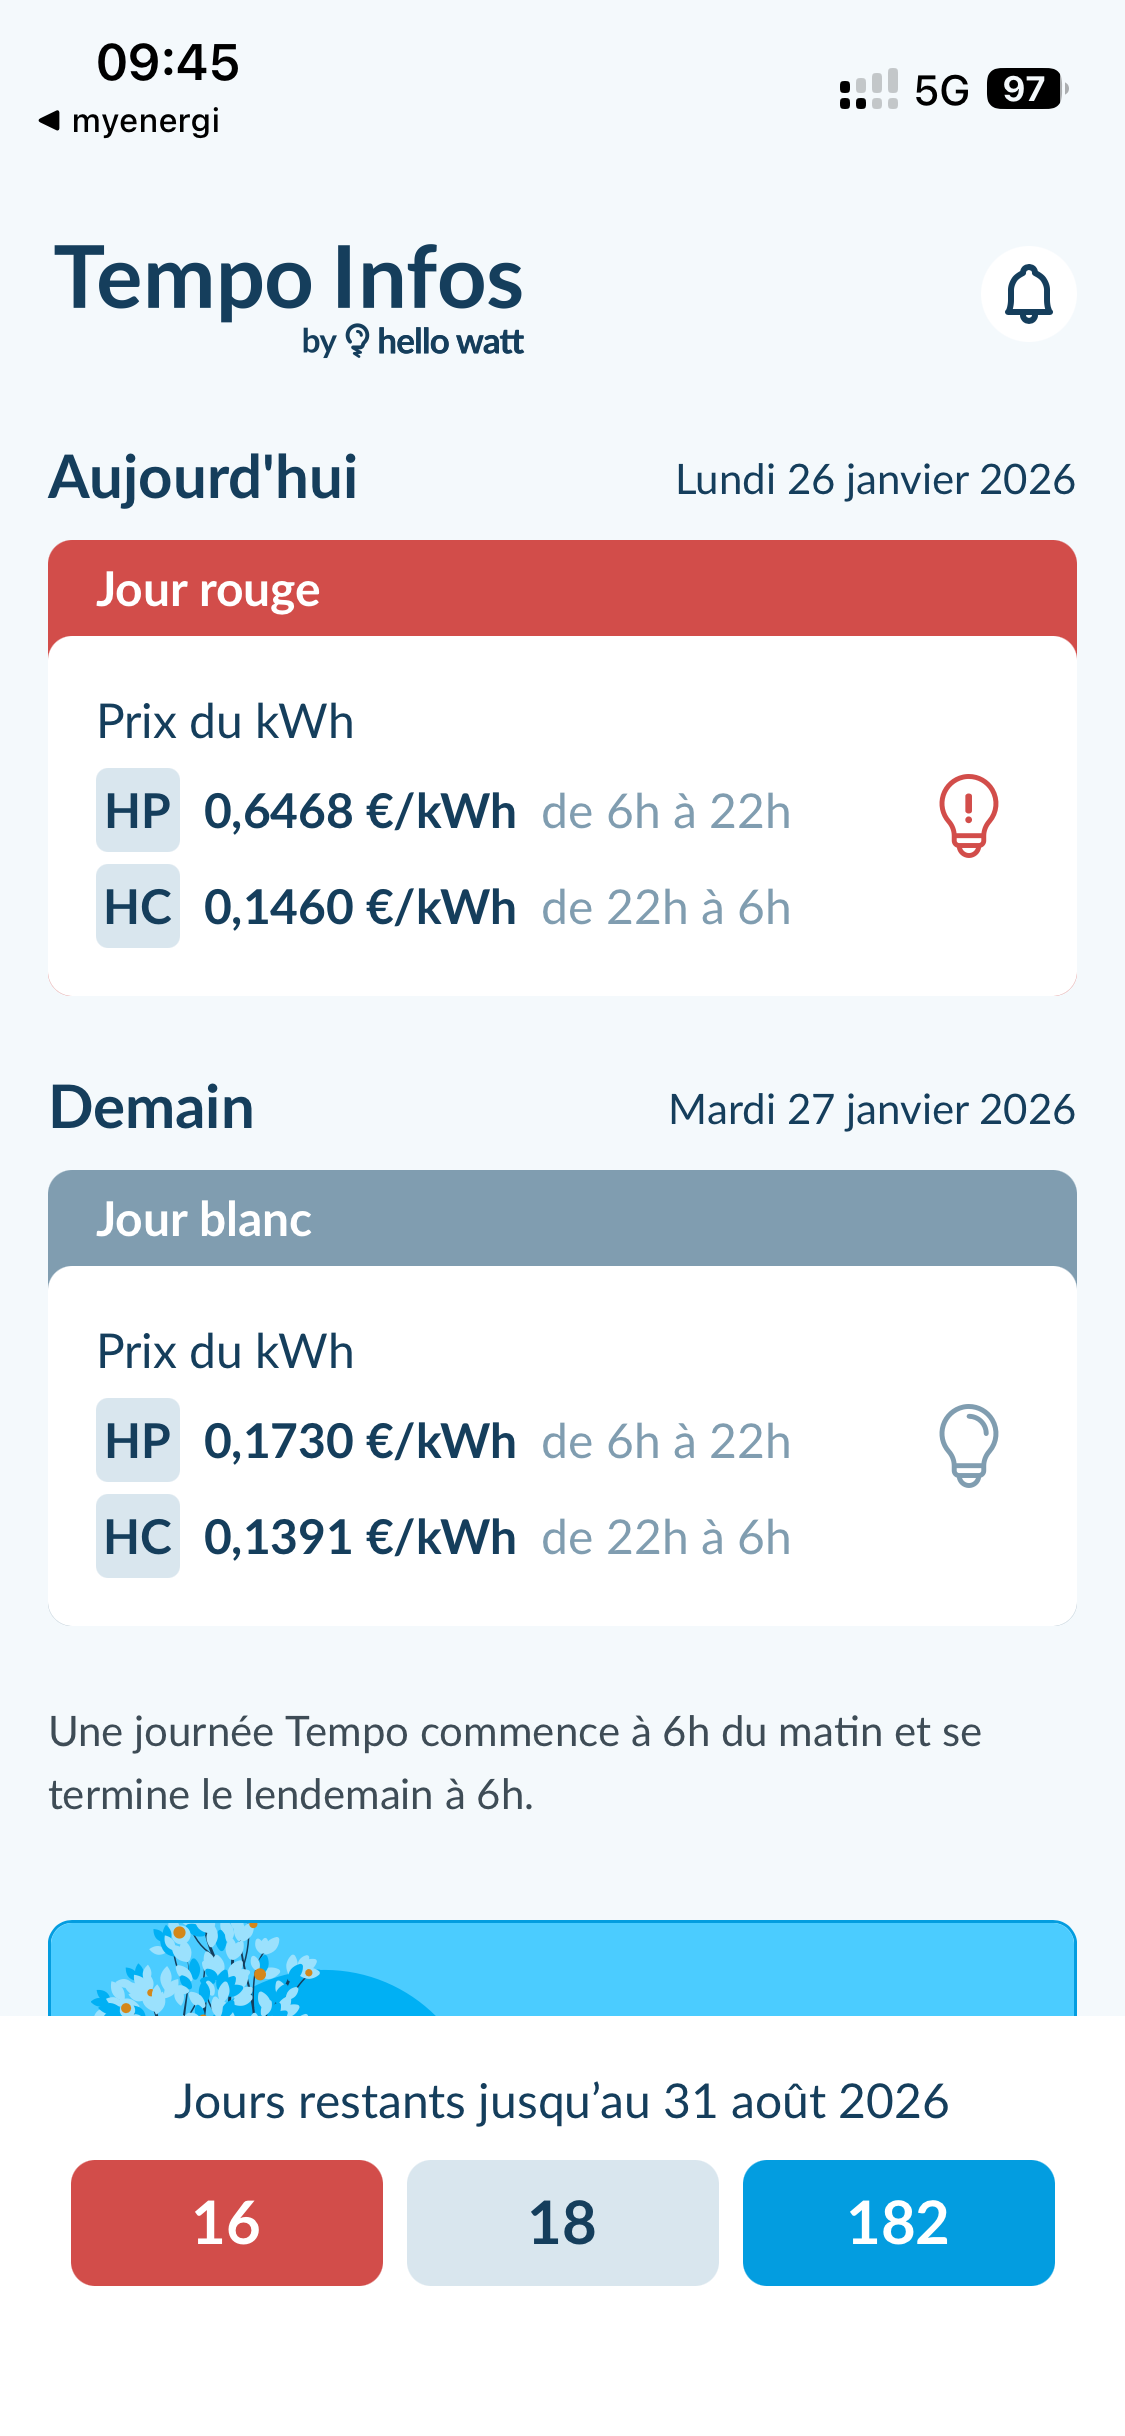Select the blue days remaining counter 182

click(898, 2222)
